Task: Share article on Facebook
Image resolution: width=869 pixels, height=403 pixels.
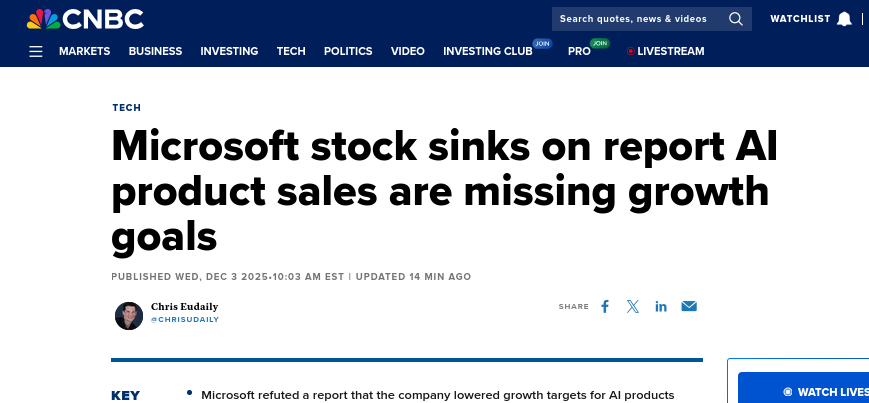Action: [605, 306]
